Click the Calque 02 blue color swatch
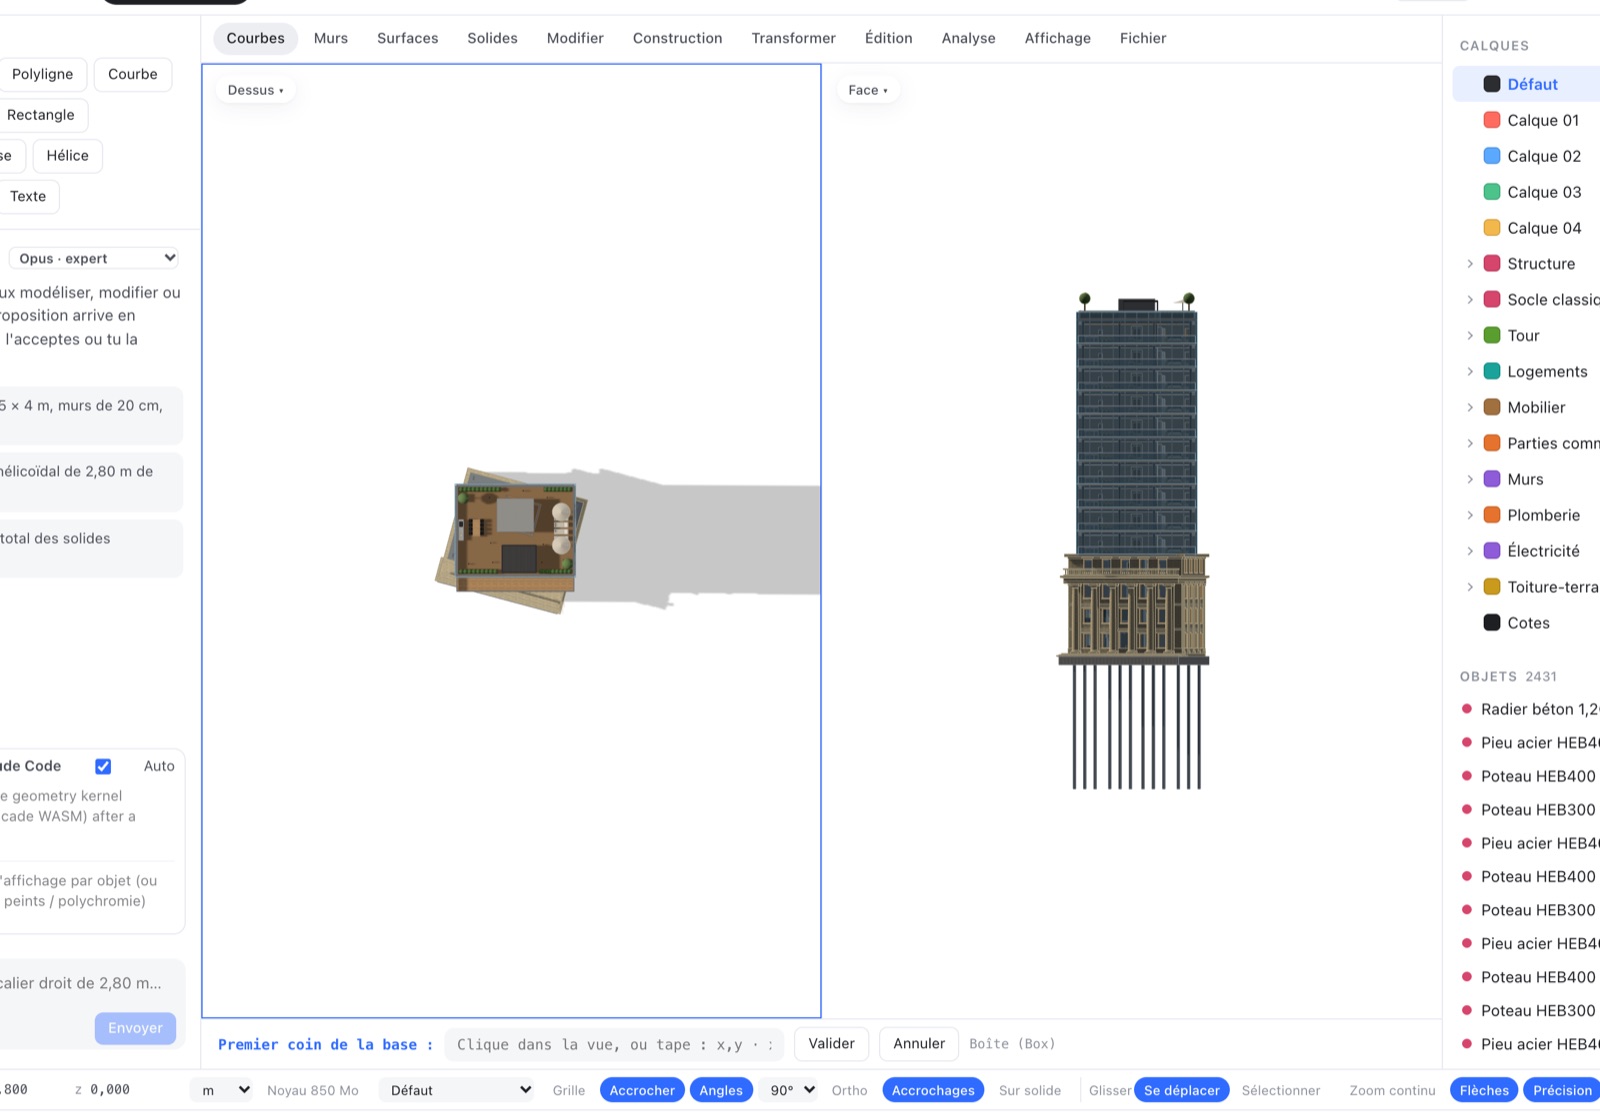Image resolution: width=1600 pixels, height=1113 pixels. point(1491,156)
